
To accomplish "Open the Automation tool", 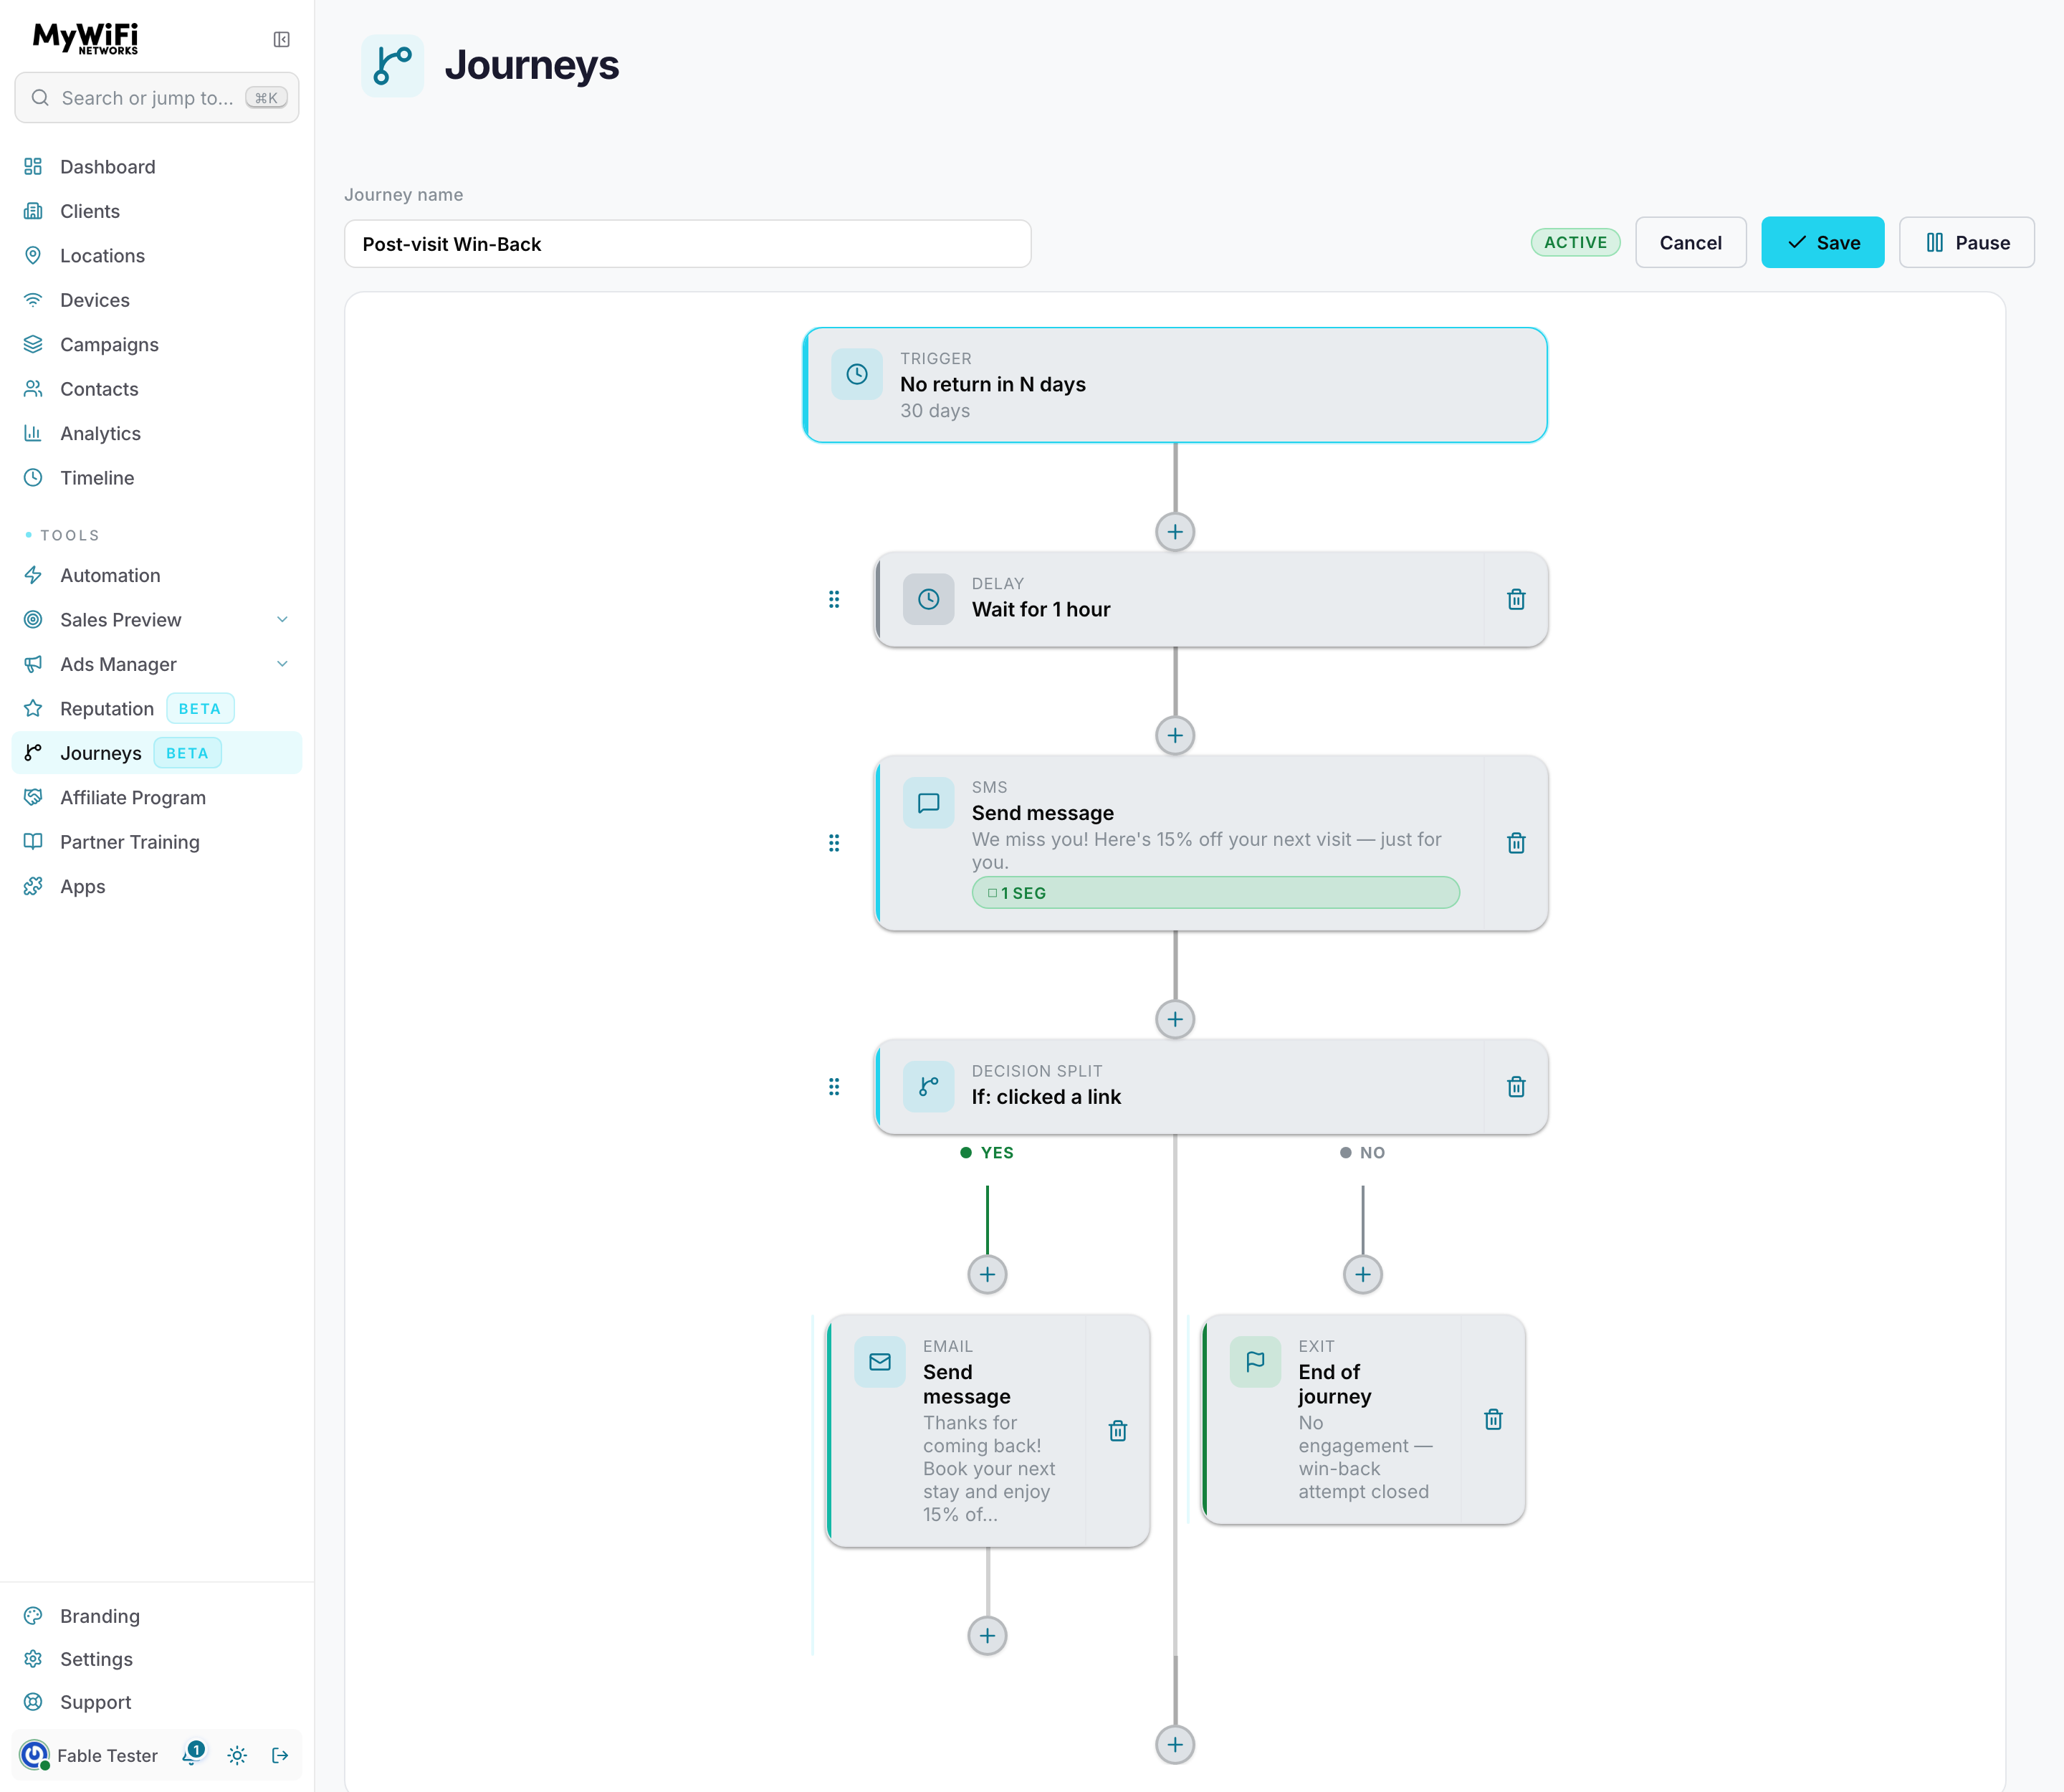I will click(x=157, y=575).
